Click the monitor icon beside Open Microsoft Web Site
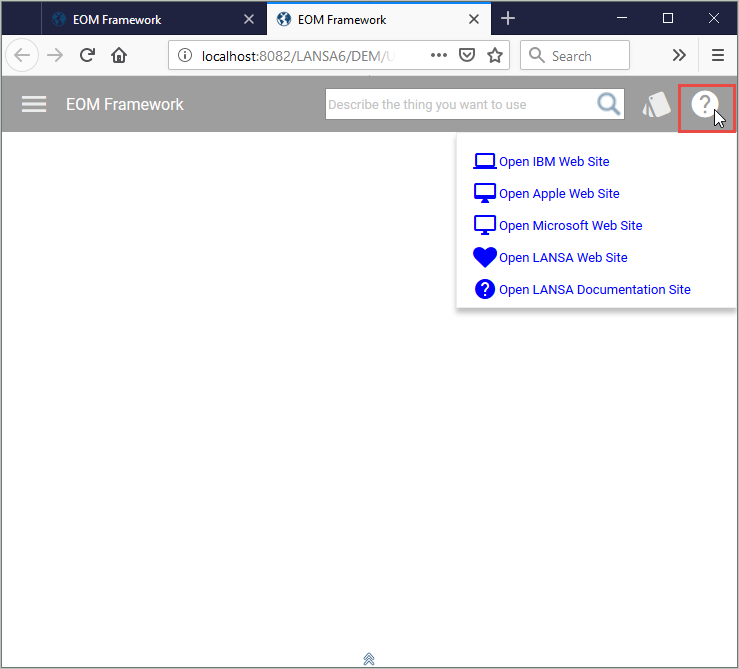 pyautogui.click(x=484, y=225)
